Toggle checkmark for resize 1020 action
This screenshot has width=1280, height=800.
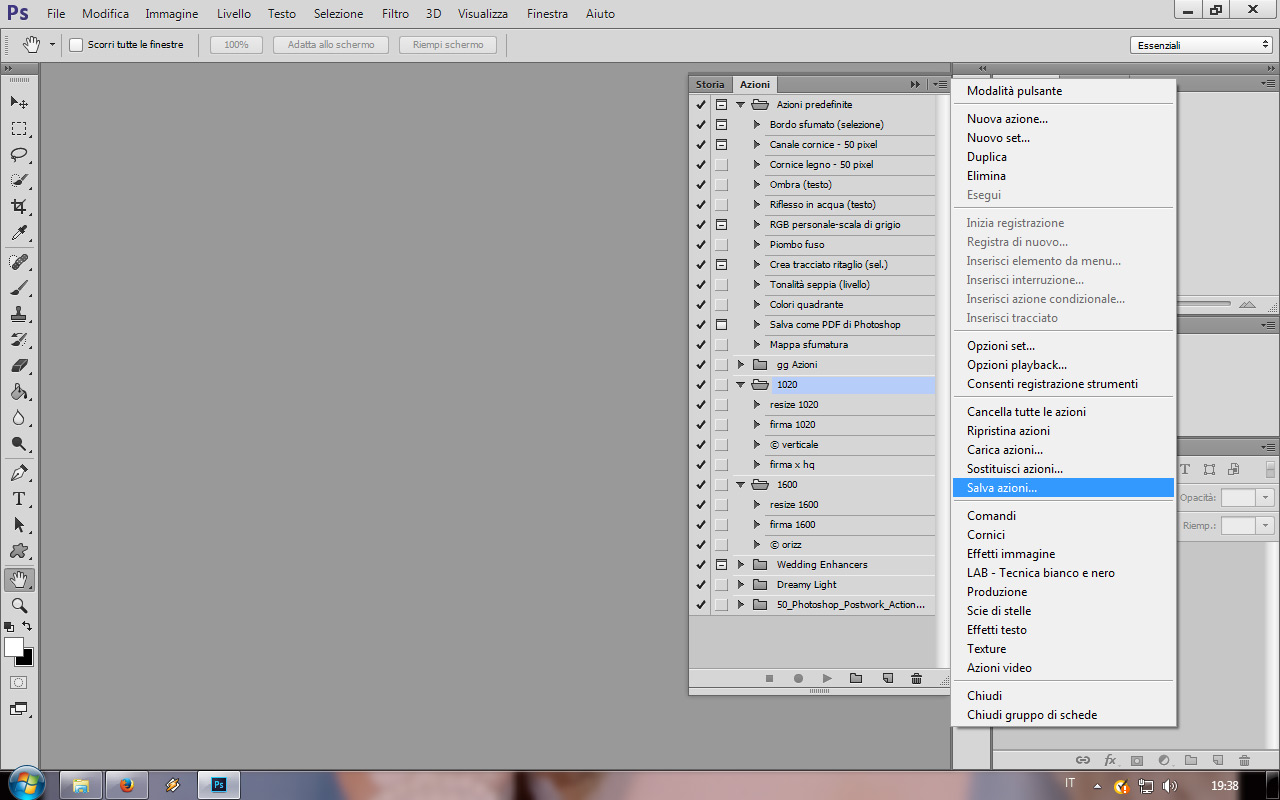click(x=700, y=404)
